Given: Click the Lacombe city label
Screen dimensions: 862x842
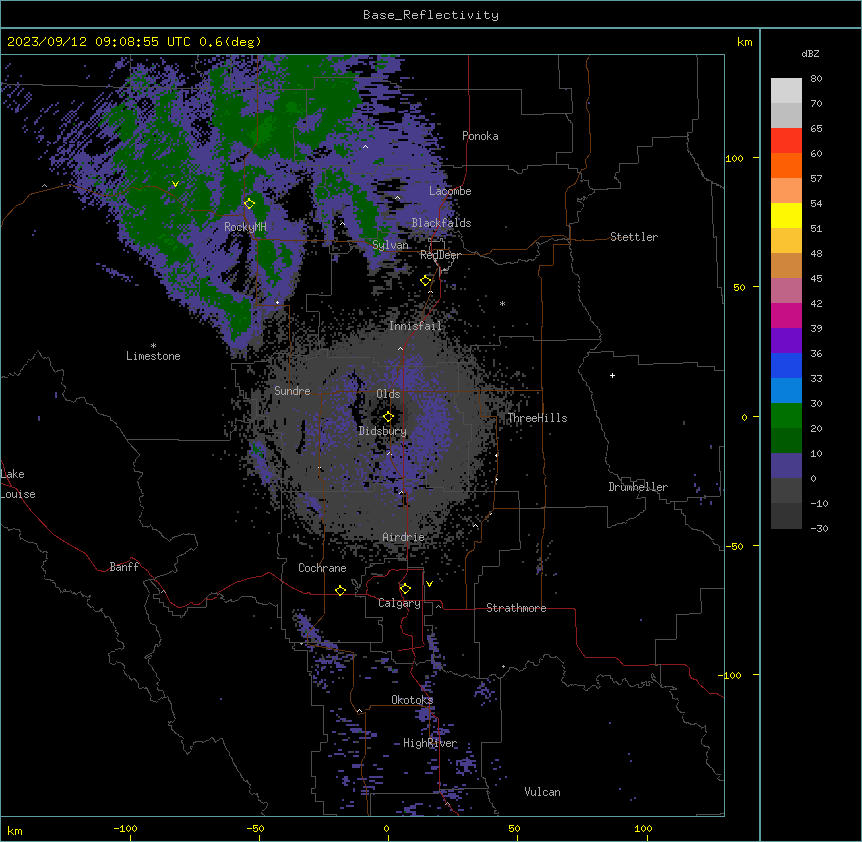Looking at the screenshot, I should click(x=450, y=191).
